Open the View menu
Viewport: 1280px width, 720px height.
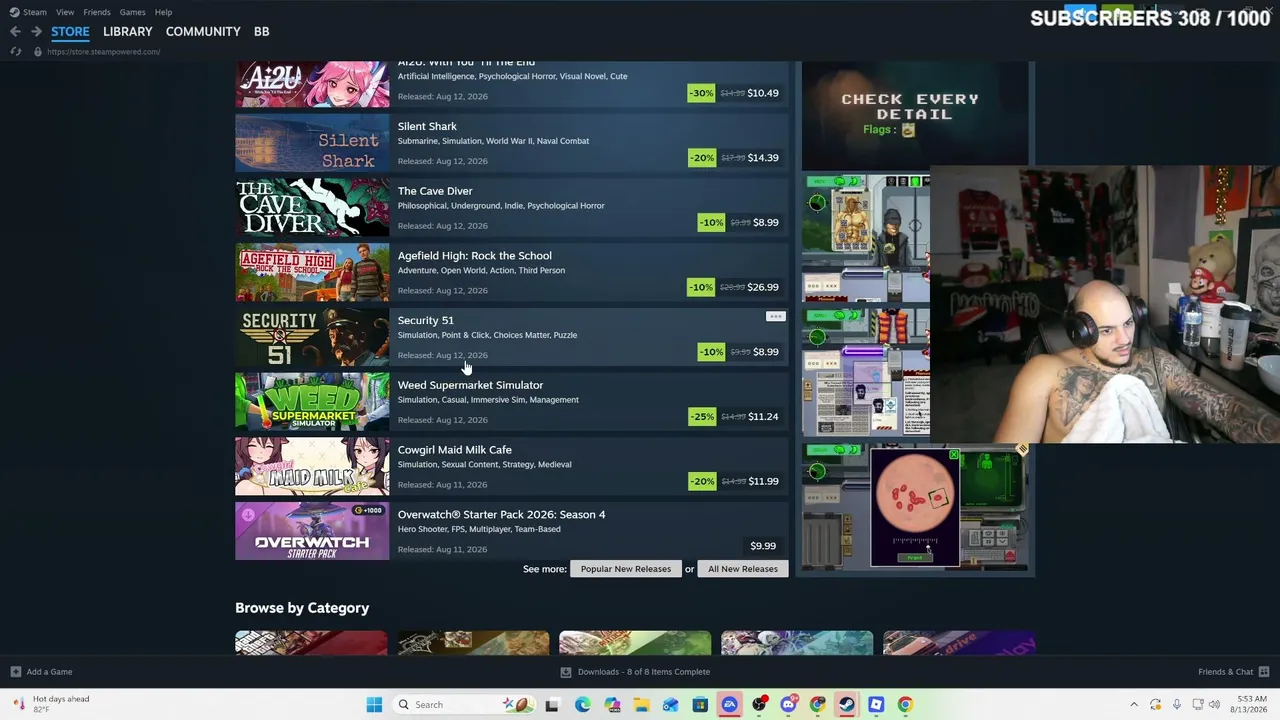pyautogui.click(x=65, y=12)
